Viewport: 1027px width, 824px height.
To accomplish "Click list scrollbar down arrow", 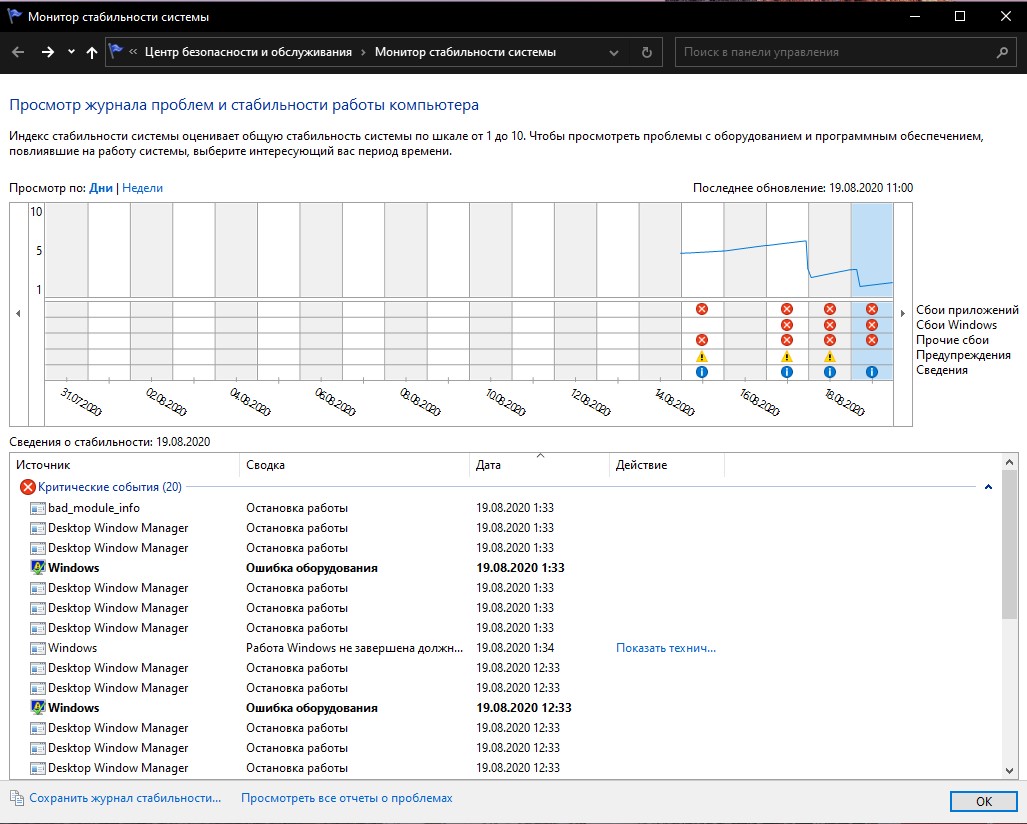I will coord(1009,770).
